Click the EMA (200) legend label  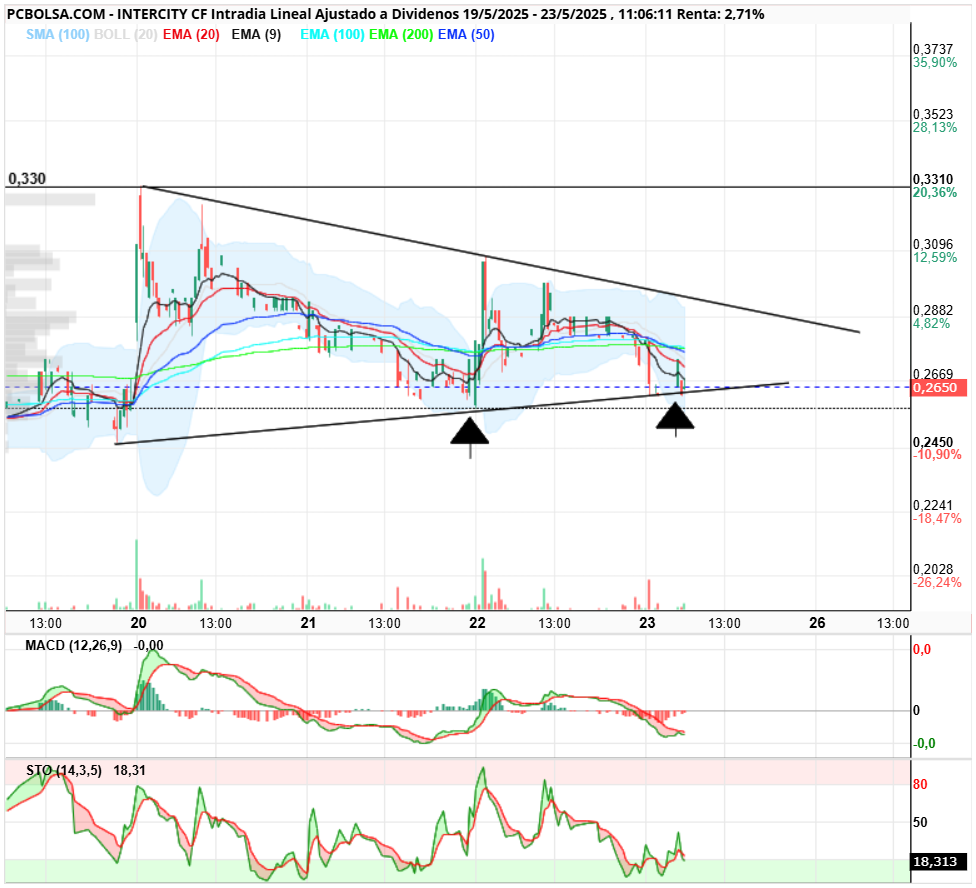coord(401,35)
